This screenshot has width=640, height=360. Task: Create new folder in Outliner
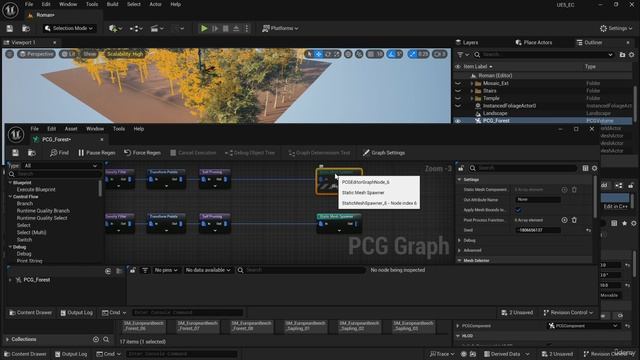pyautogui.click(x=622, y=54)
